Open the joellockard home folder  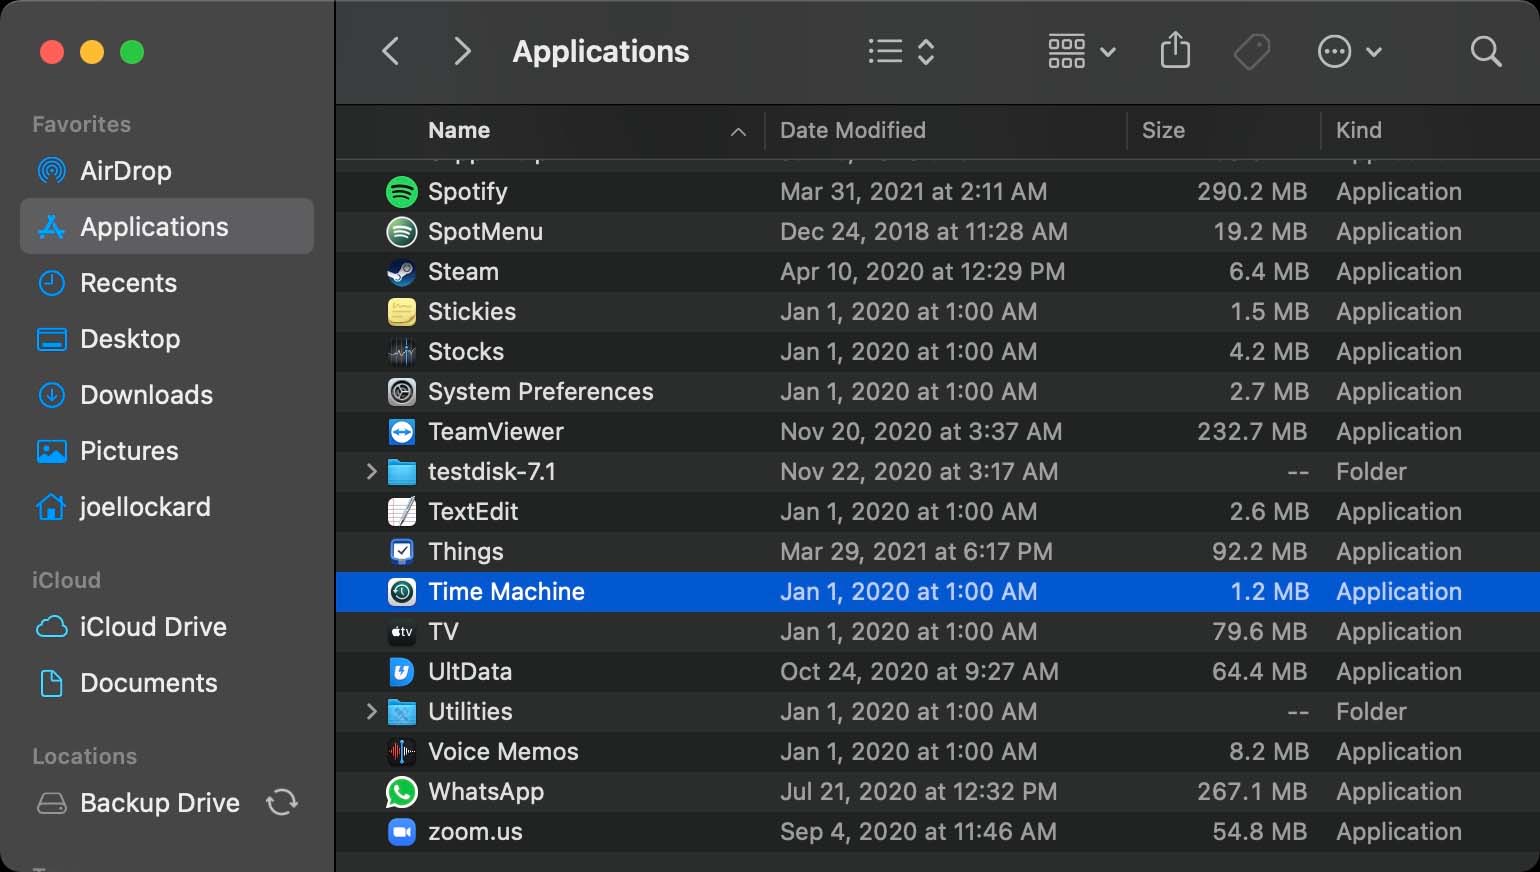[x=167, y=507]
